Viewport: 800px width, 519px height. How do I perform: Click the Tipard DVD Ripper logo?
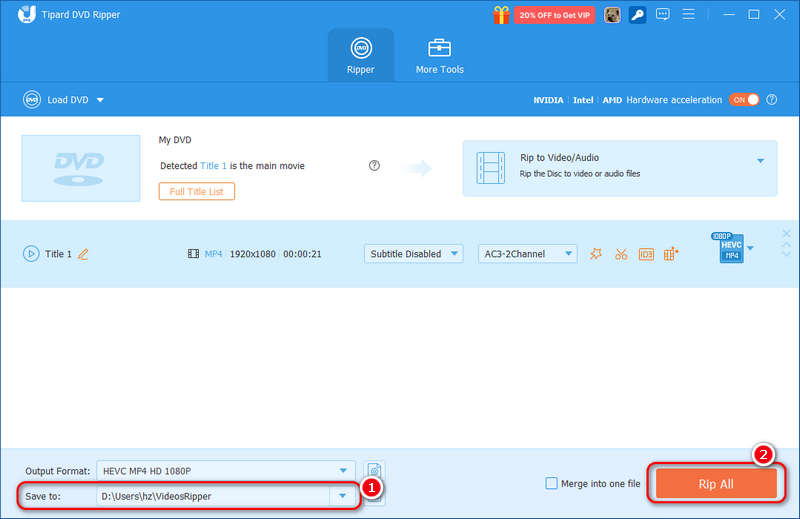(x=27, y=14)
